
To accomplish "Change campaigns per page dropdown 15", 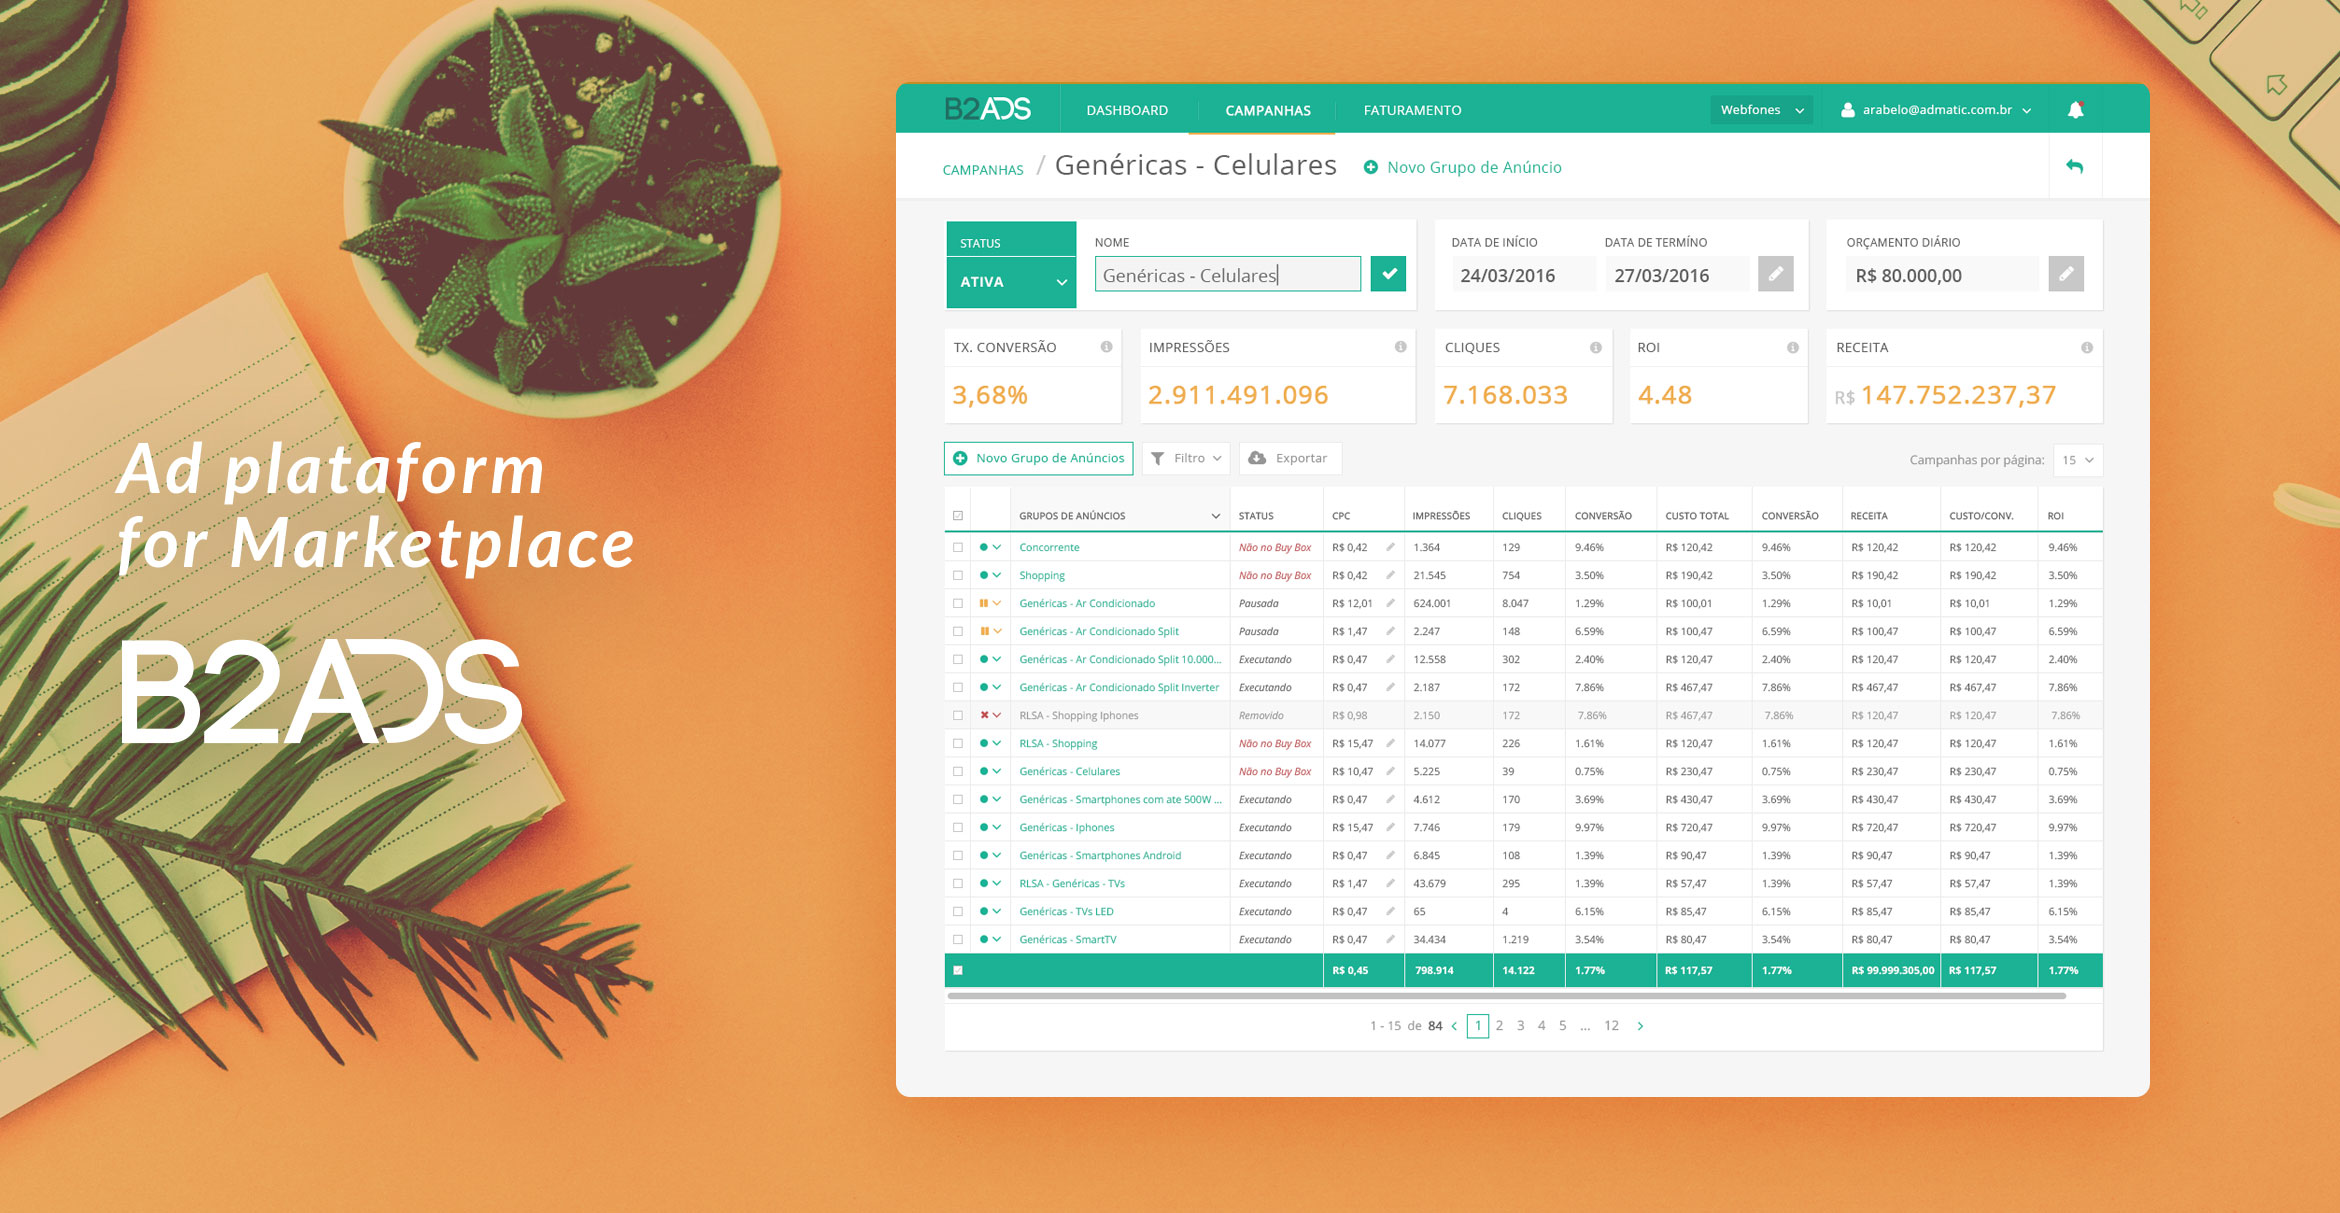I will tap(2078, 460).
